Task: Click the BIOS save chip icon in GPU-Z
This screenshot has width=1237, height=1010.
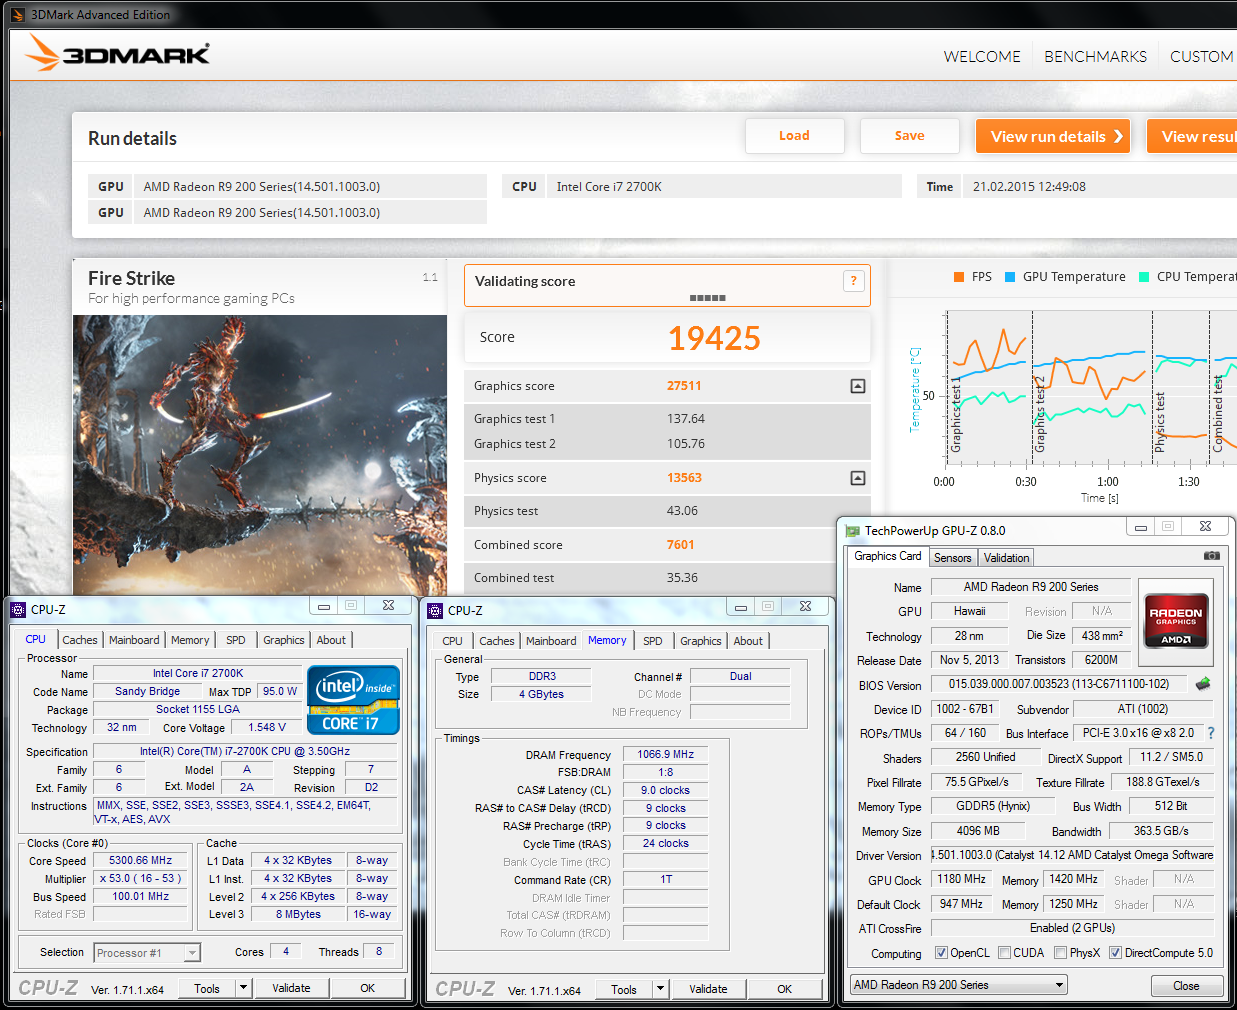Action: 1203,684
